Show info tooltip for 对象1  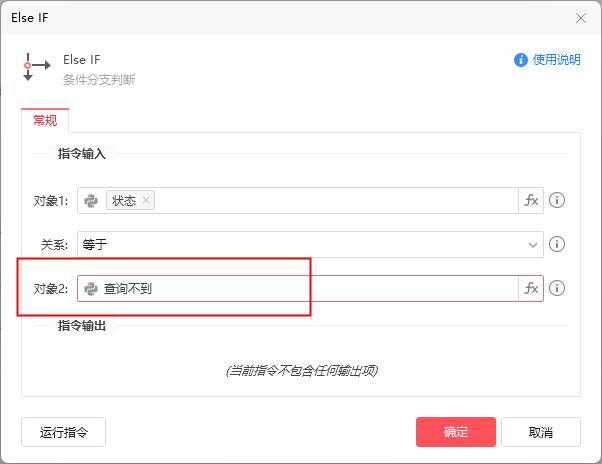point(558,200)
